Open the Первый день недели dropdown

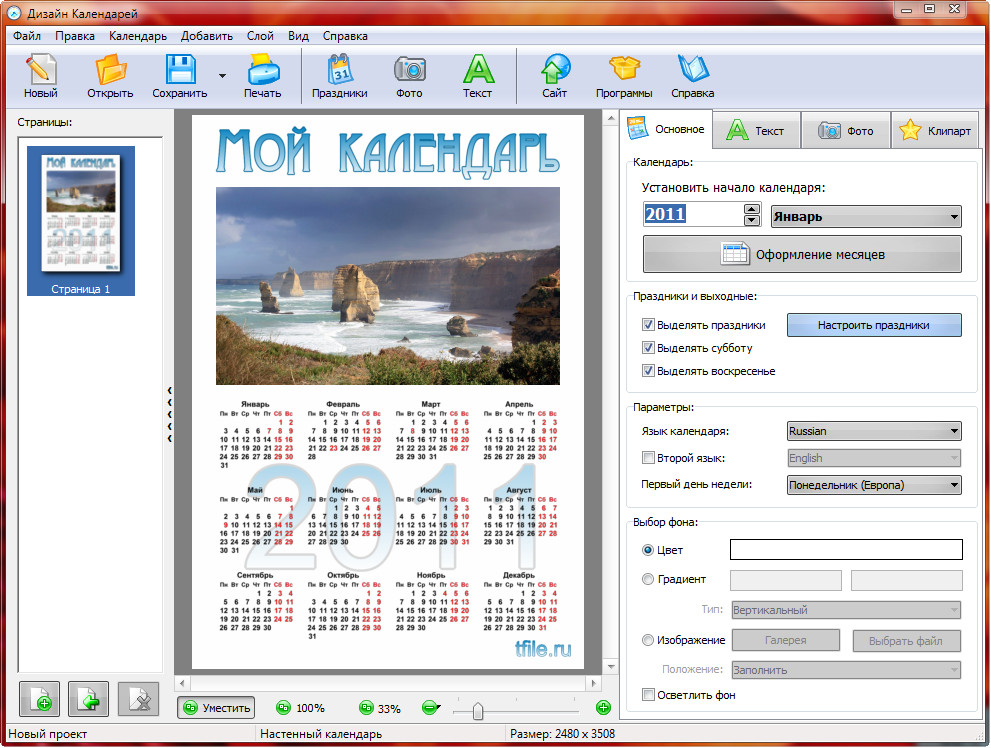(874, 485)
